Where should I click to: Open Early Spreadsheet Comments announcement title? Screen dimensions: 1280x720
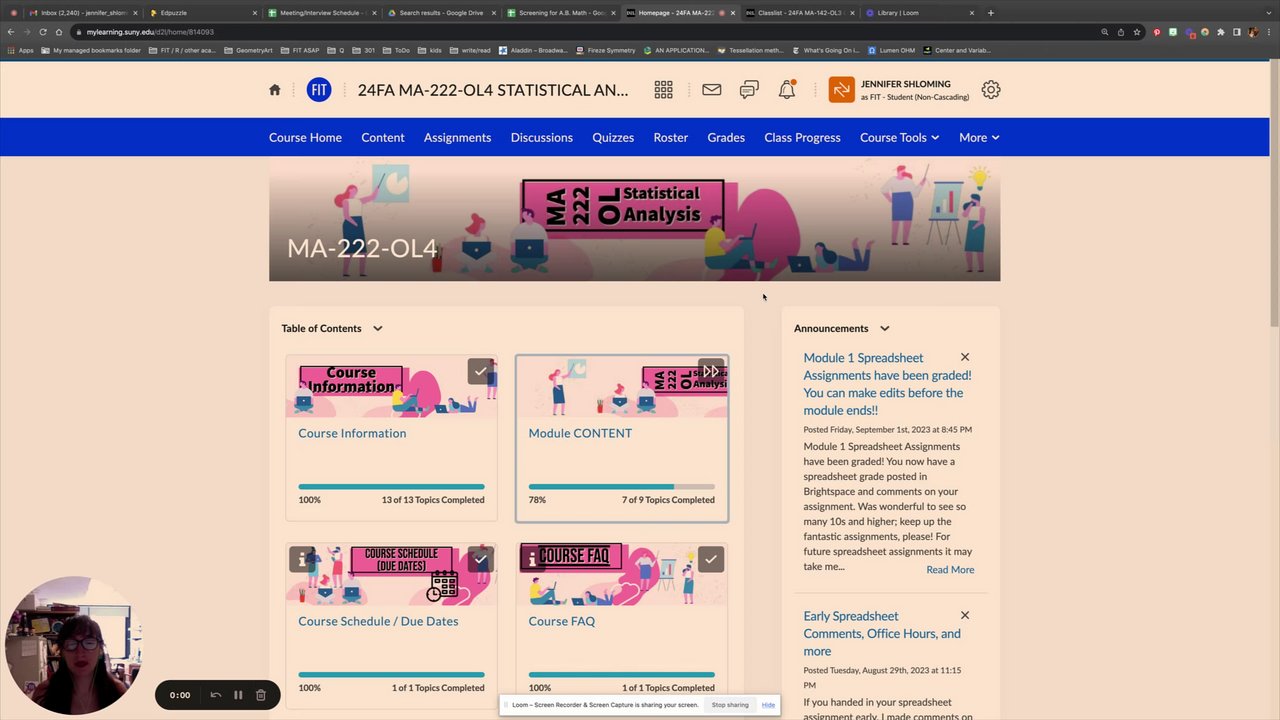(x=882, y=634)
